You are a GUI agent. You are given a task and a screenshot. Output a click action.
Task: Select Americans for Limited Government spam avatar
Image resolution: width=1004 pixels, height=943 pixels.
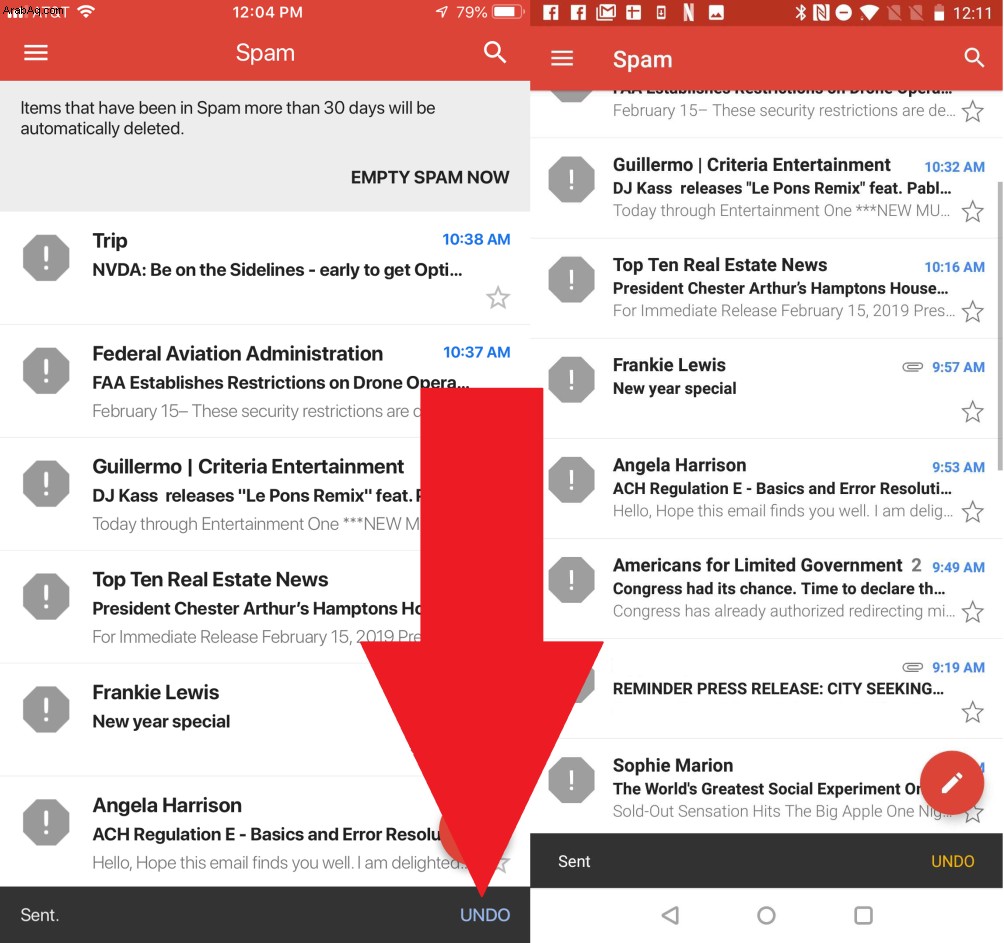(x=572, y=580)
